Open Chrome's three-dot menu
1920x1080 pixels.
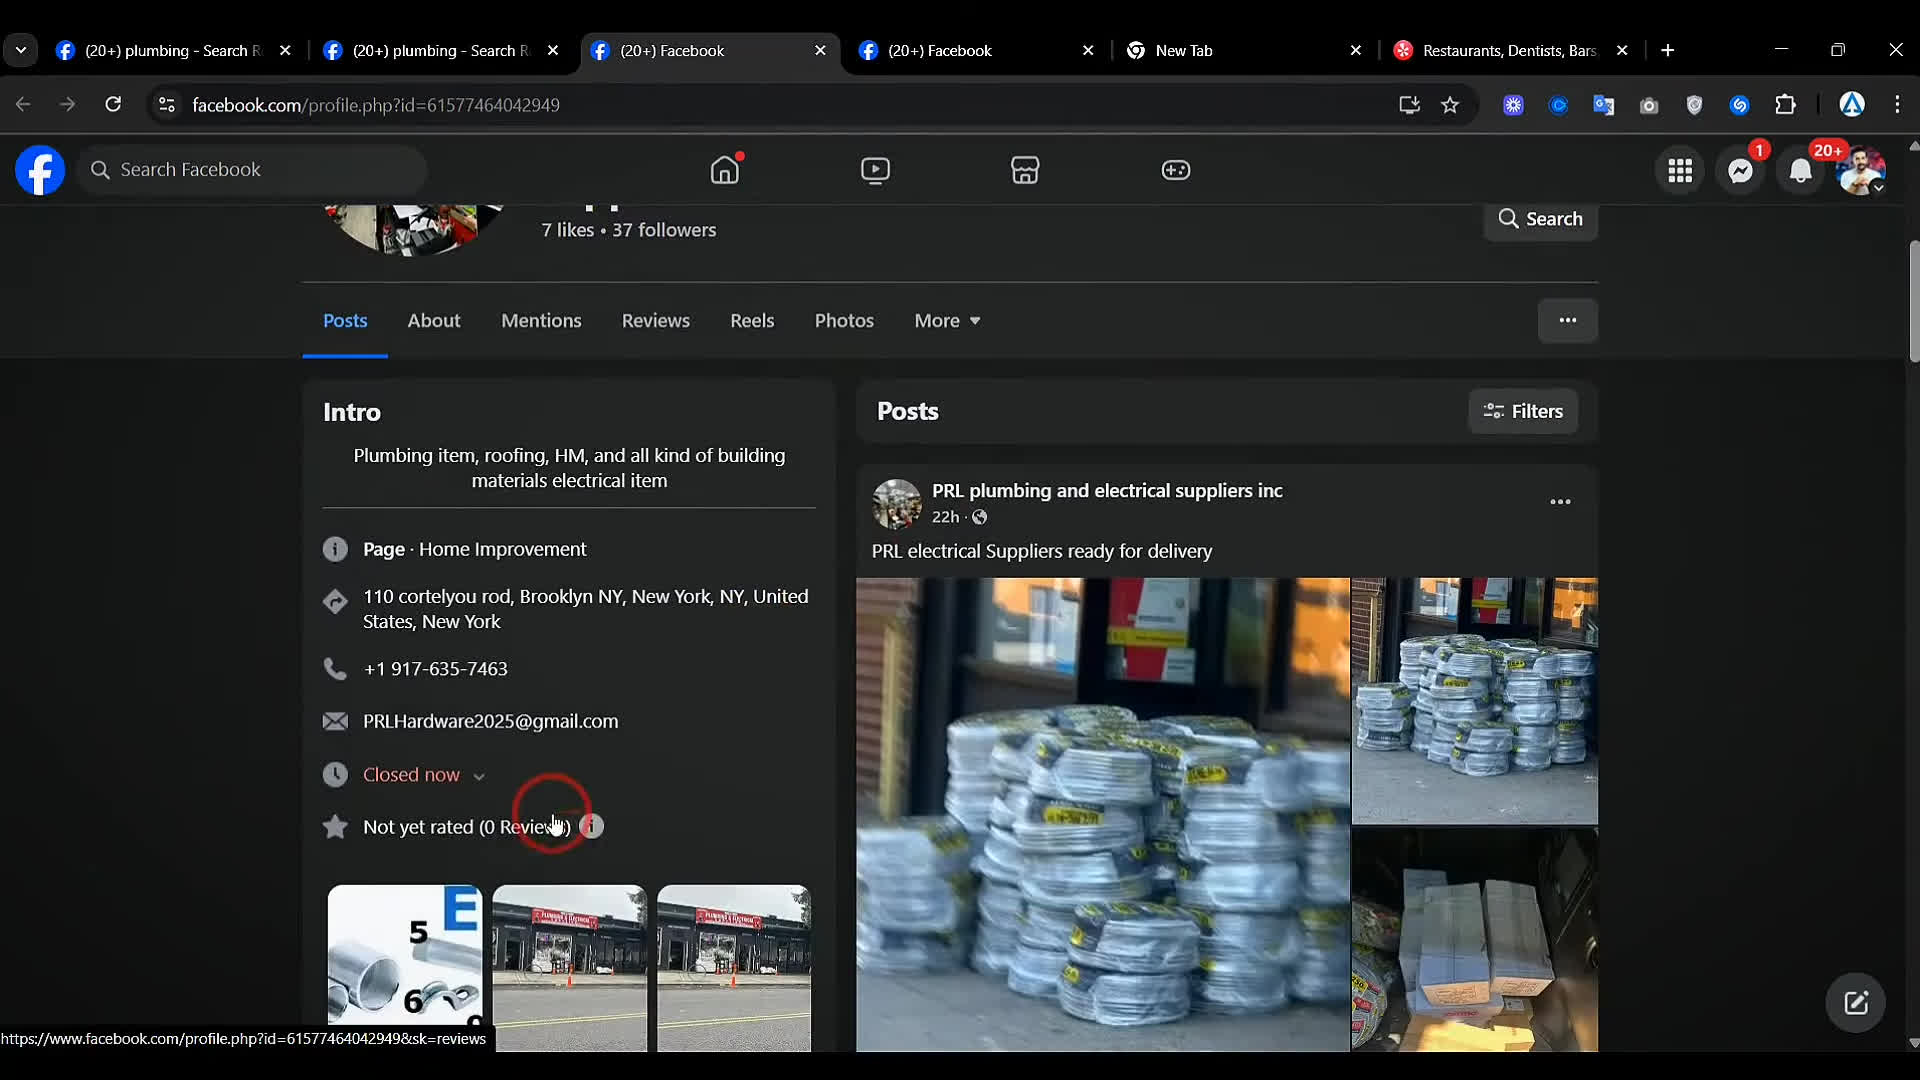pyautogui.click(x=1897, y=105)
